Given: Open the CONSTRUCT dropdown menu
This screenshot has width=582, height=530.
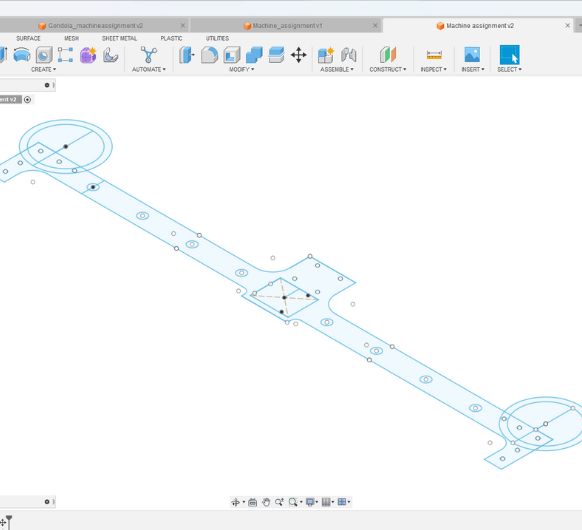Looking at the screenshot, I should pos(388,69).
